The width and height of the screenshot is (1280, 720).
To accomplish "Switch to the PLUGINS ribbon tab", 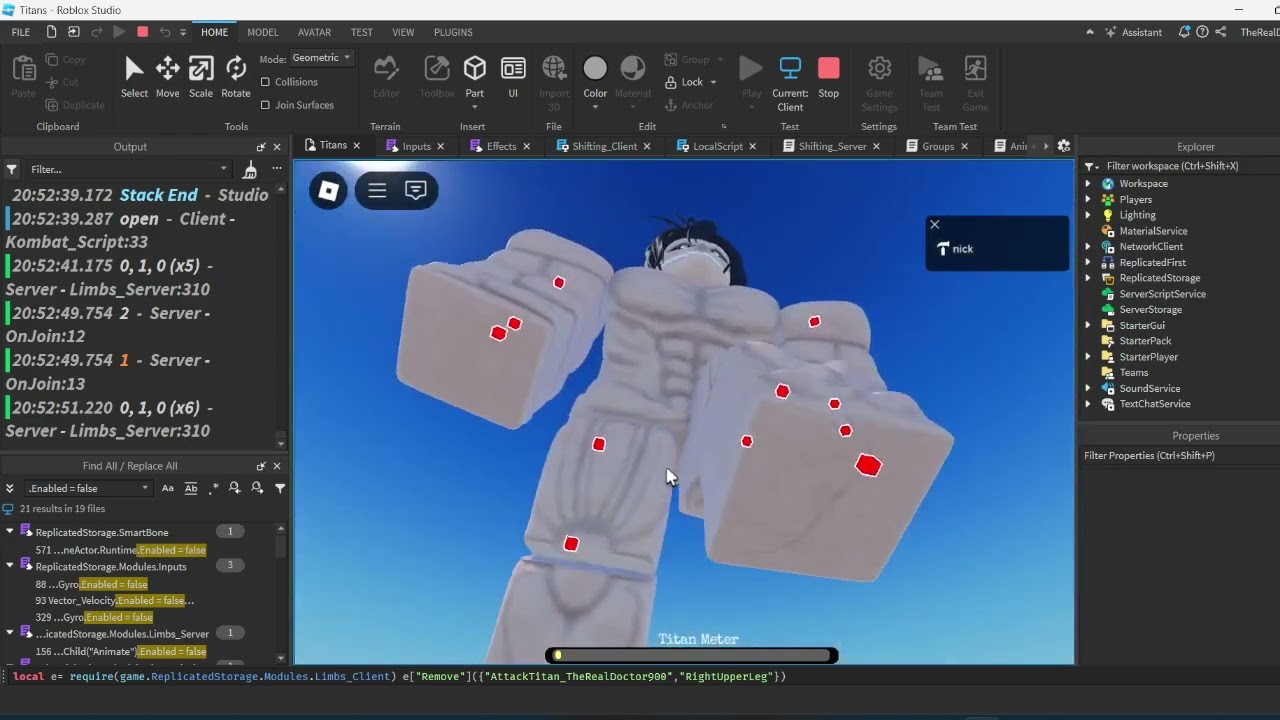I will coord(453,32).
